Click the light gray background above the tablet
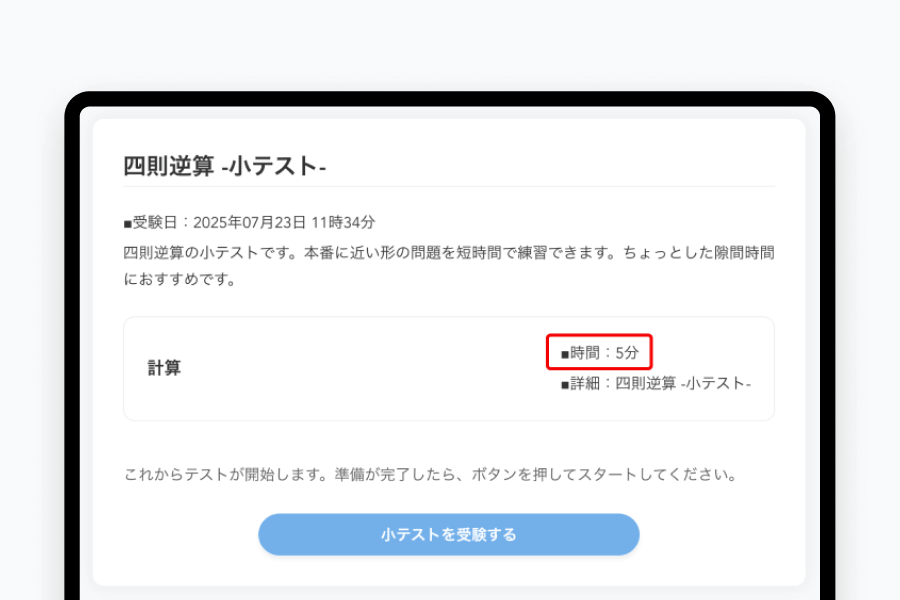Viewport: 900px width, 600px height. (449, 45)
